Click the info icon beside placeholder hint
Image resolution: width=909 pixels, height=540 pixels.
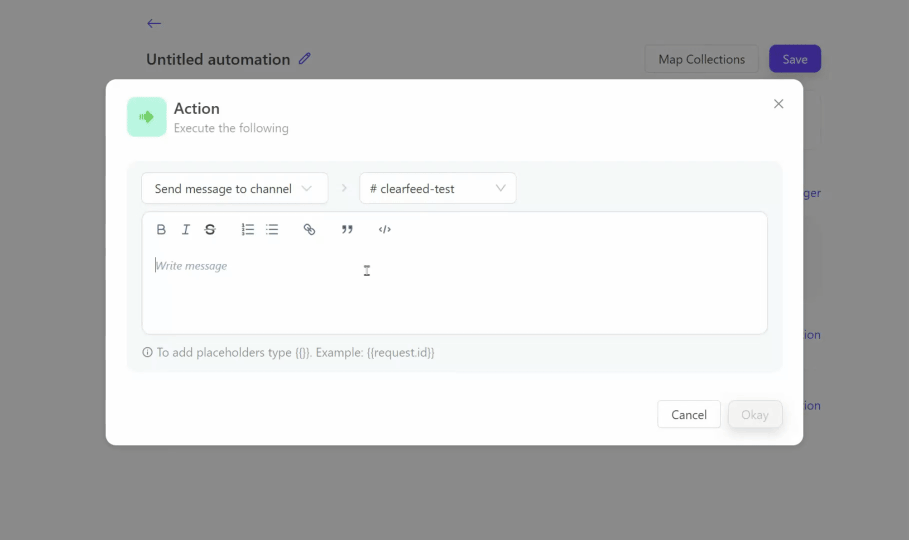tap(148, 353)
